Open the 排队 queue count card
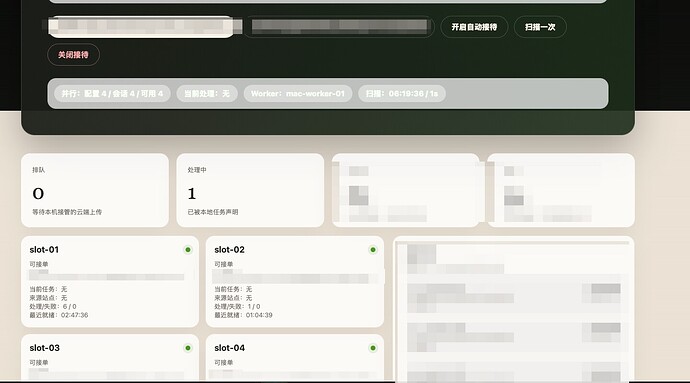Image resolution: width=690 pixels, height=383 pixels. point(95,190)
